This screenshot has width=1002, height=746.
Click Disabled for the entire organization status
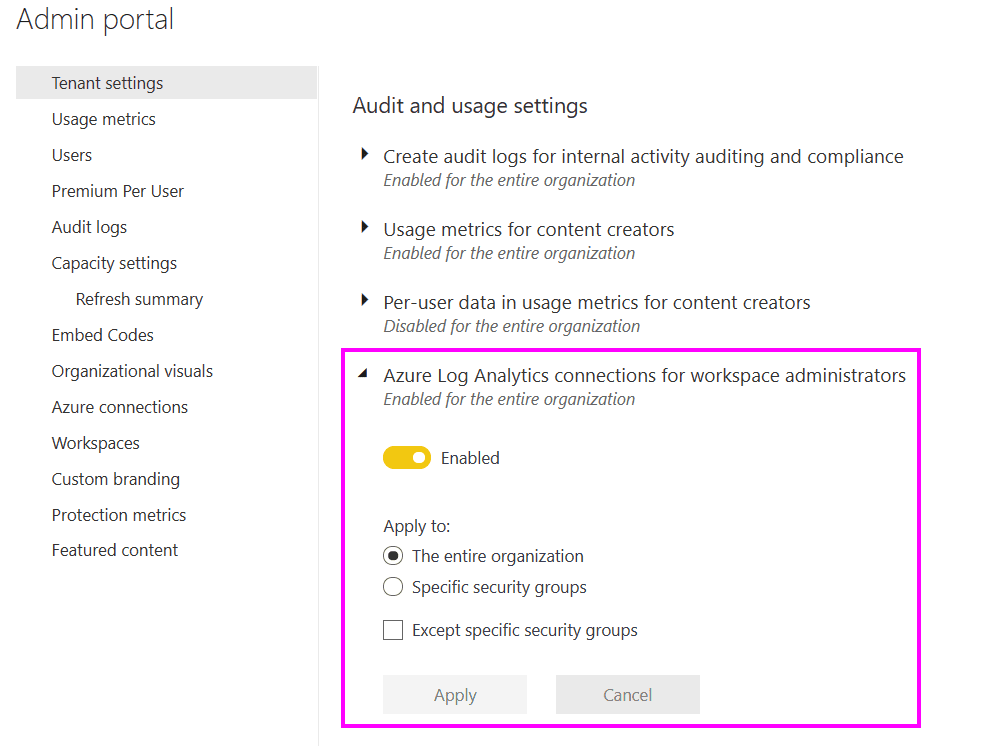pos(511,327)
